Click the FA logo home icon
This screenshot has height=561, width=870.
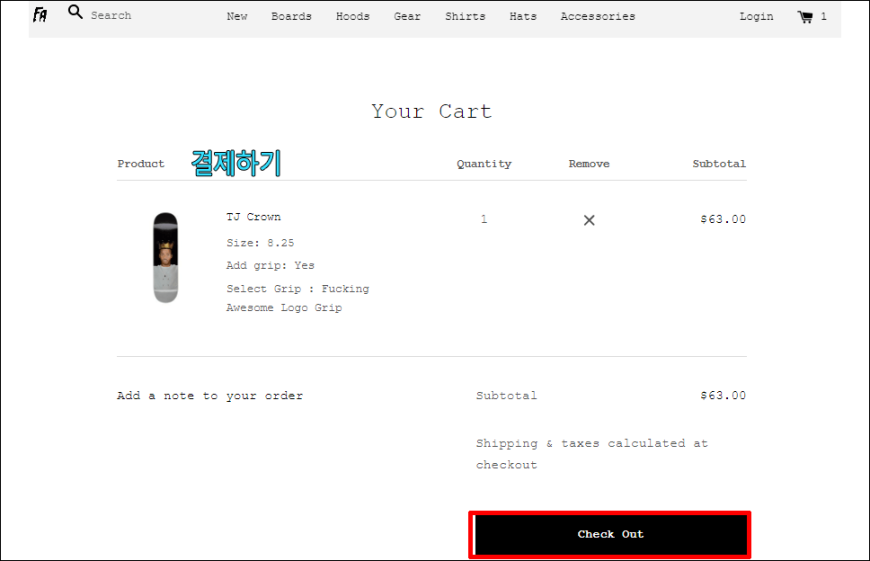[x=40, y=14]
